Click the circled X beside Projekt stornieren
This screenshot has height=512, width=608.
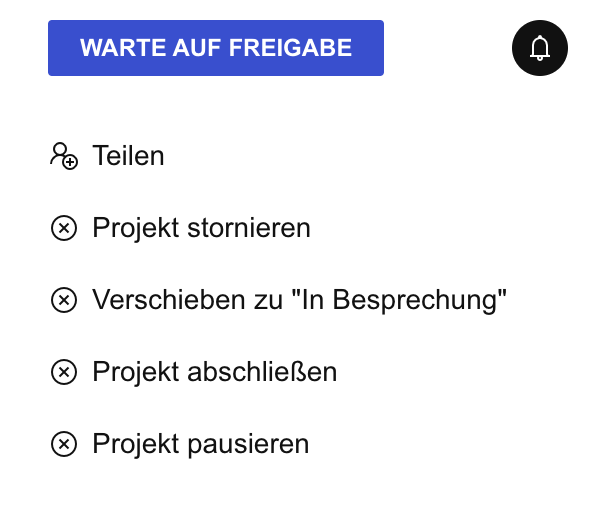point(64,228)
